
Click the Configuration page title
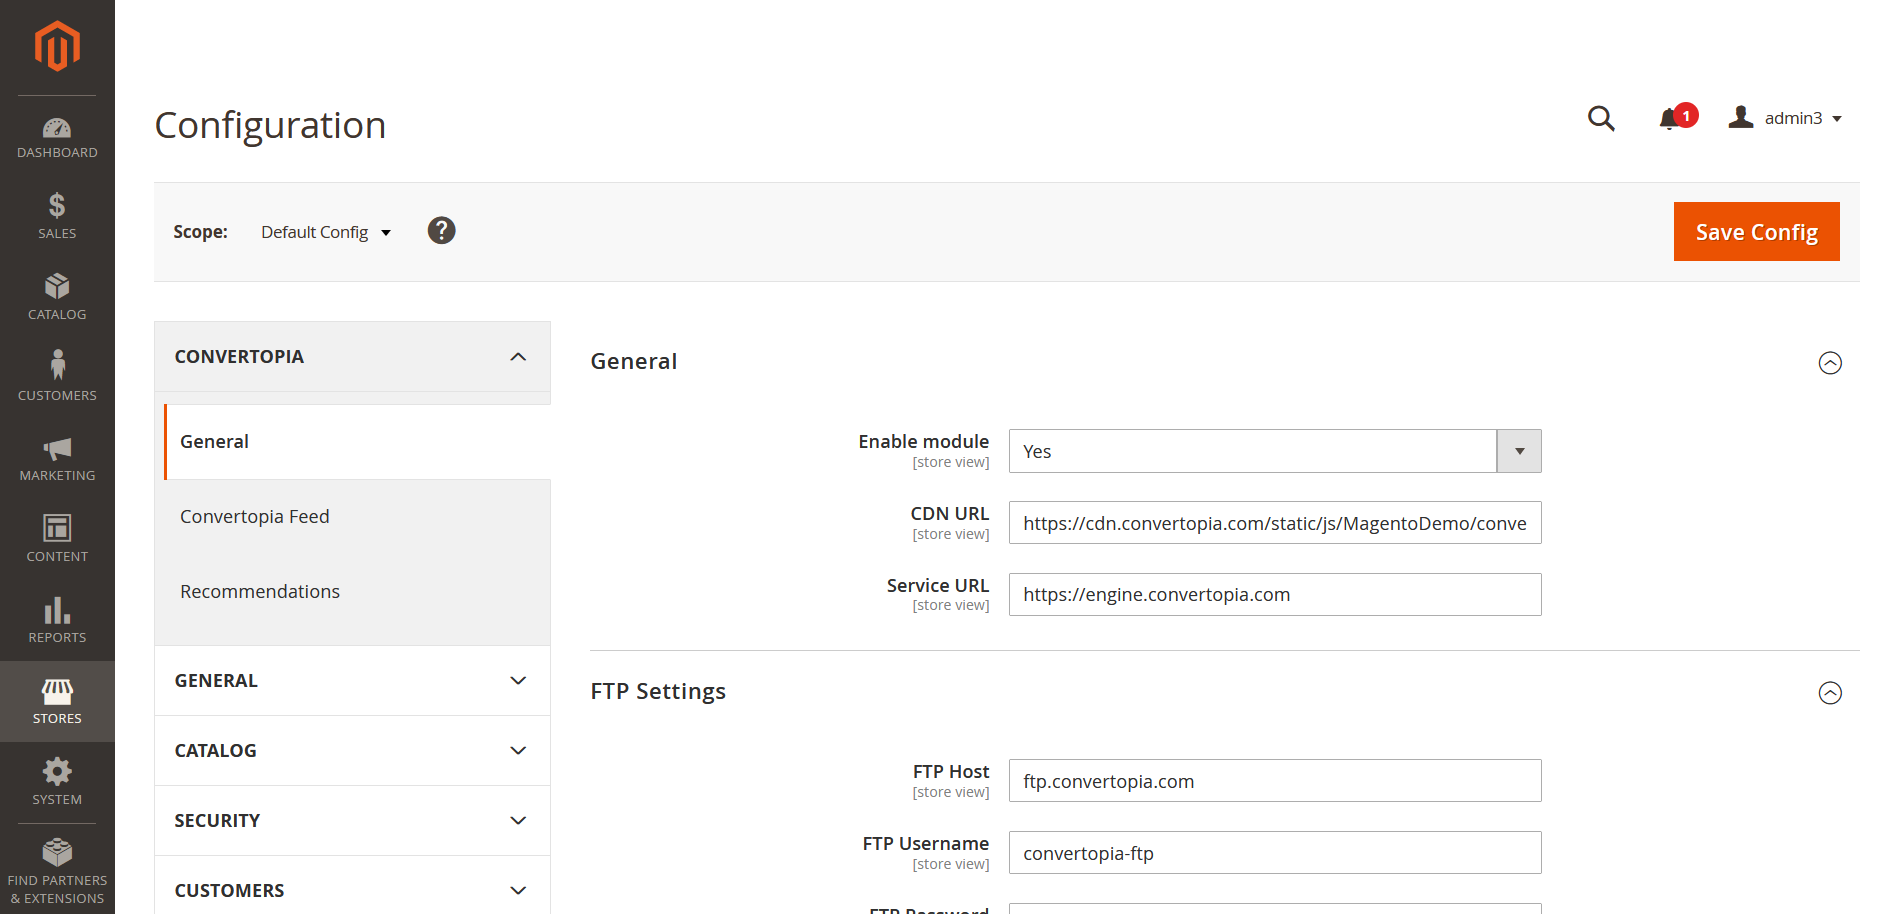(x=270, y=126)
